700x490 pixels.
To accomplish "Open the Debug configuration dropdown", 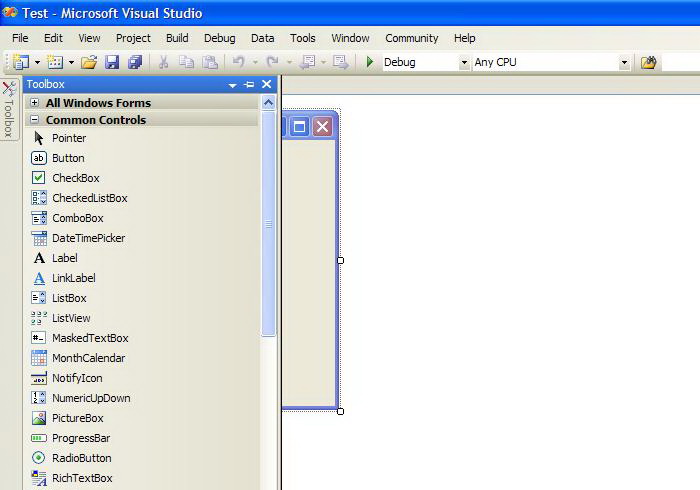I will (464, 62).
